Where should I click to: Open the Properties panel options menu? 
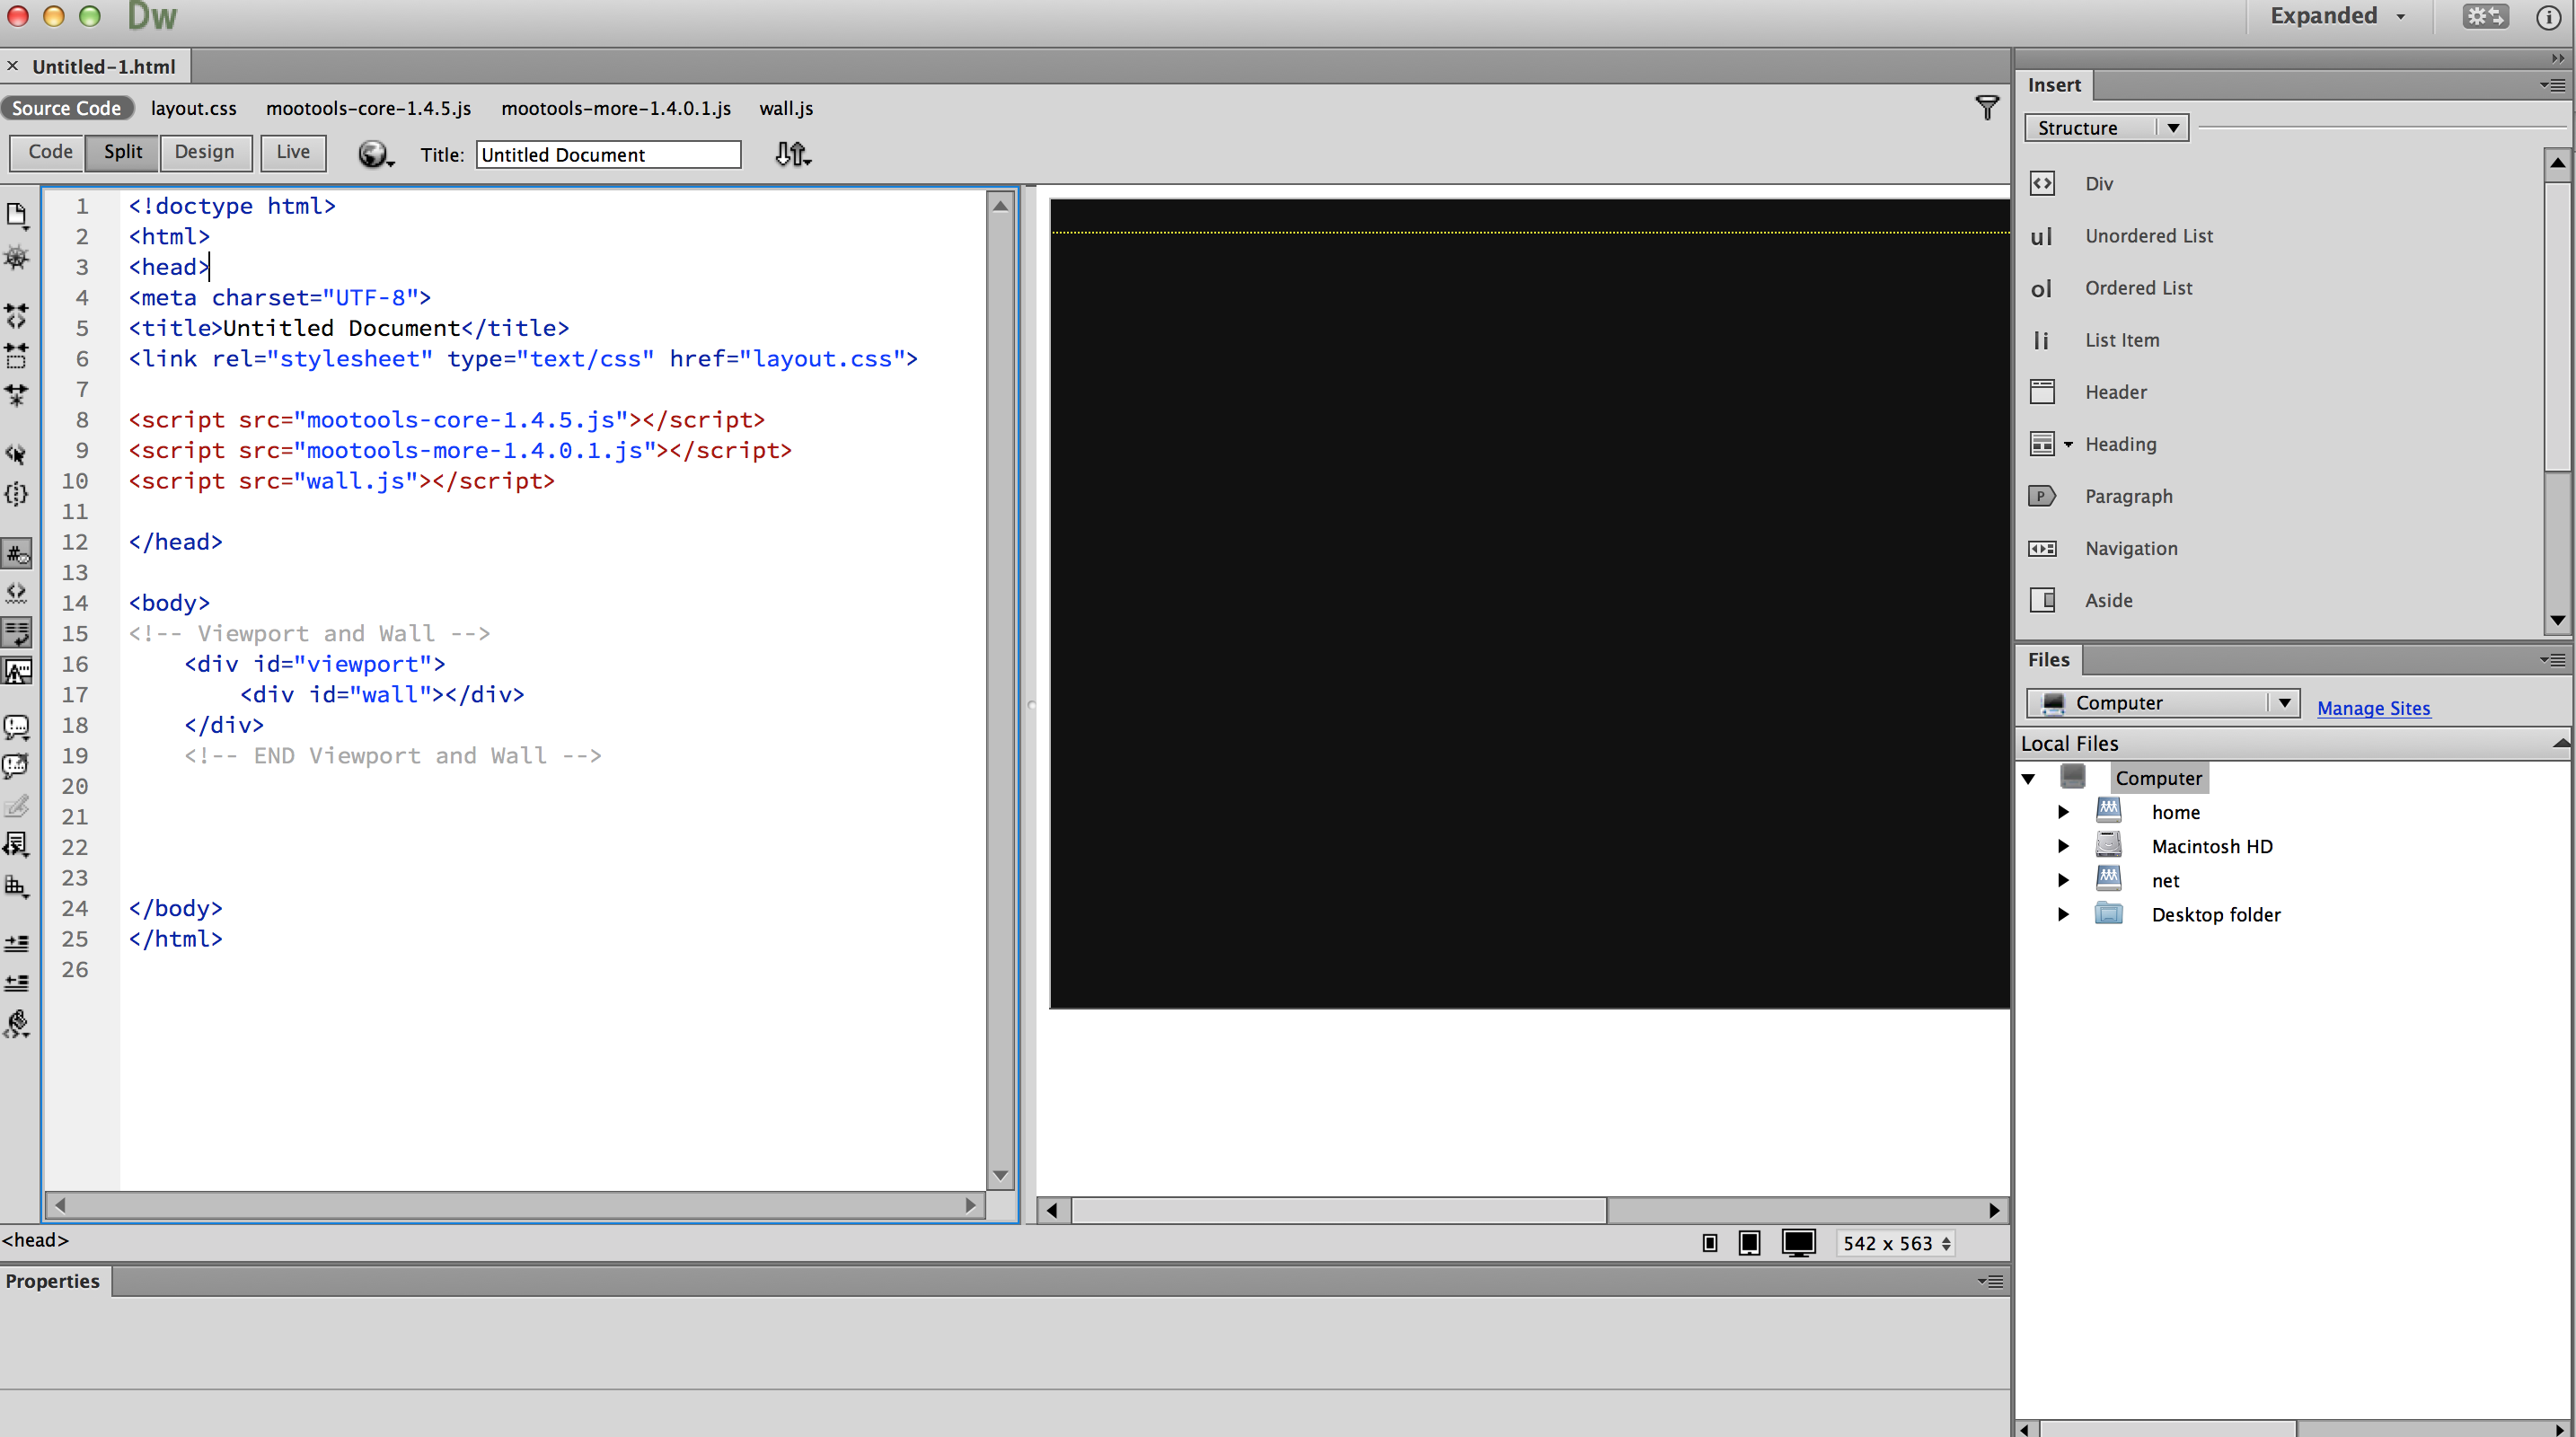[1991, 1281]
